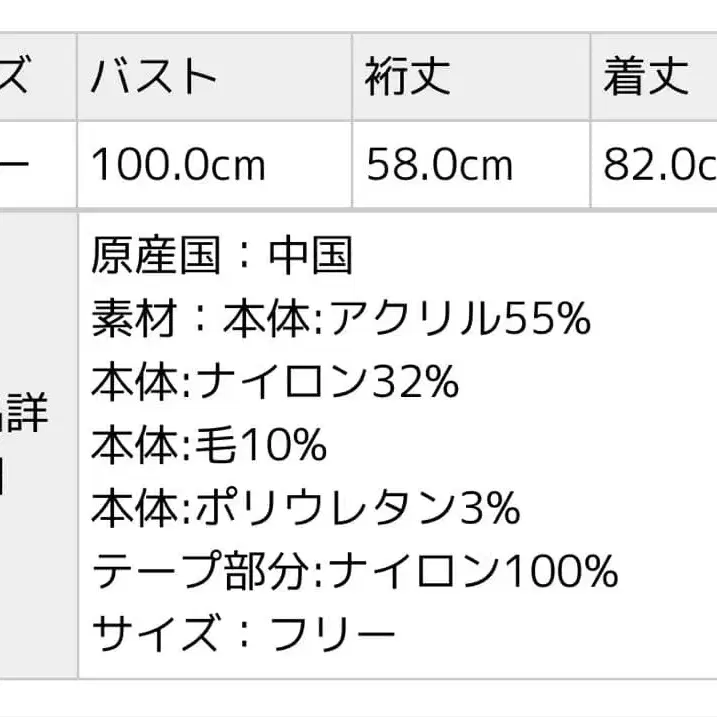Click the cut-off フリー size cell in the measurement row

click(20, 164)
